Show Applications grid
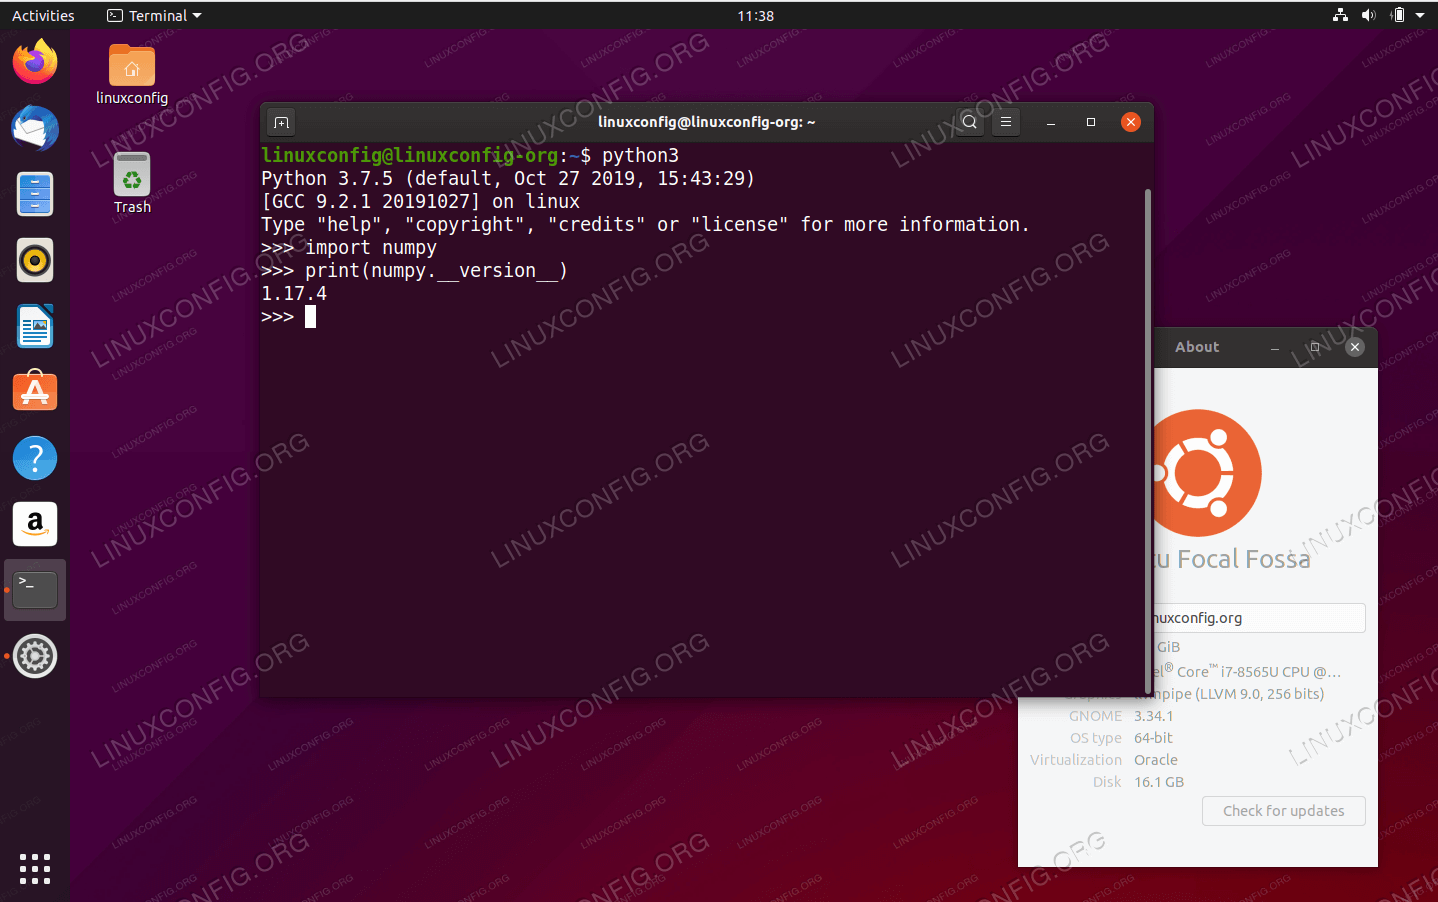1438x902 pixels. tap(35, 868)
